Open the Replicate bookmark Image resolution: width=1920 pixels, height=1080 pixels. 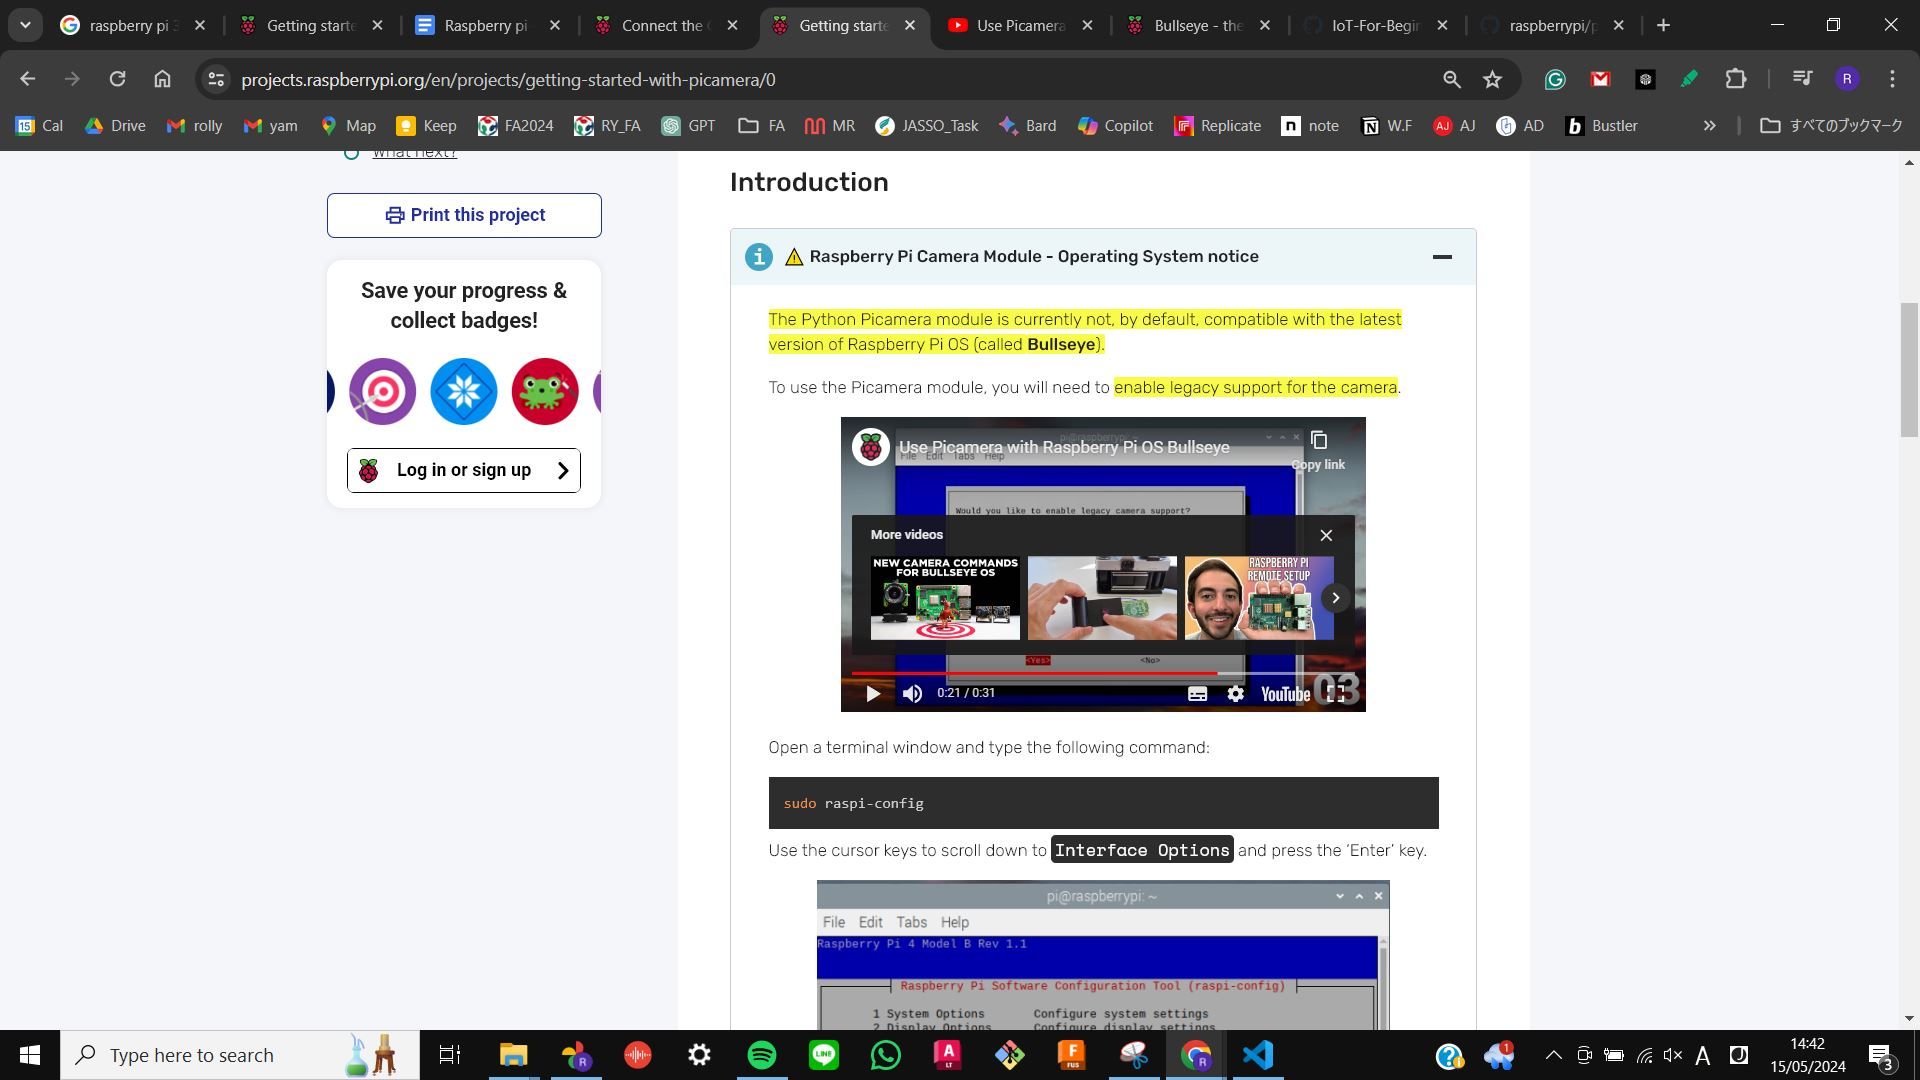(1217, 126)
